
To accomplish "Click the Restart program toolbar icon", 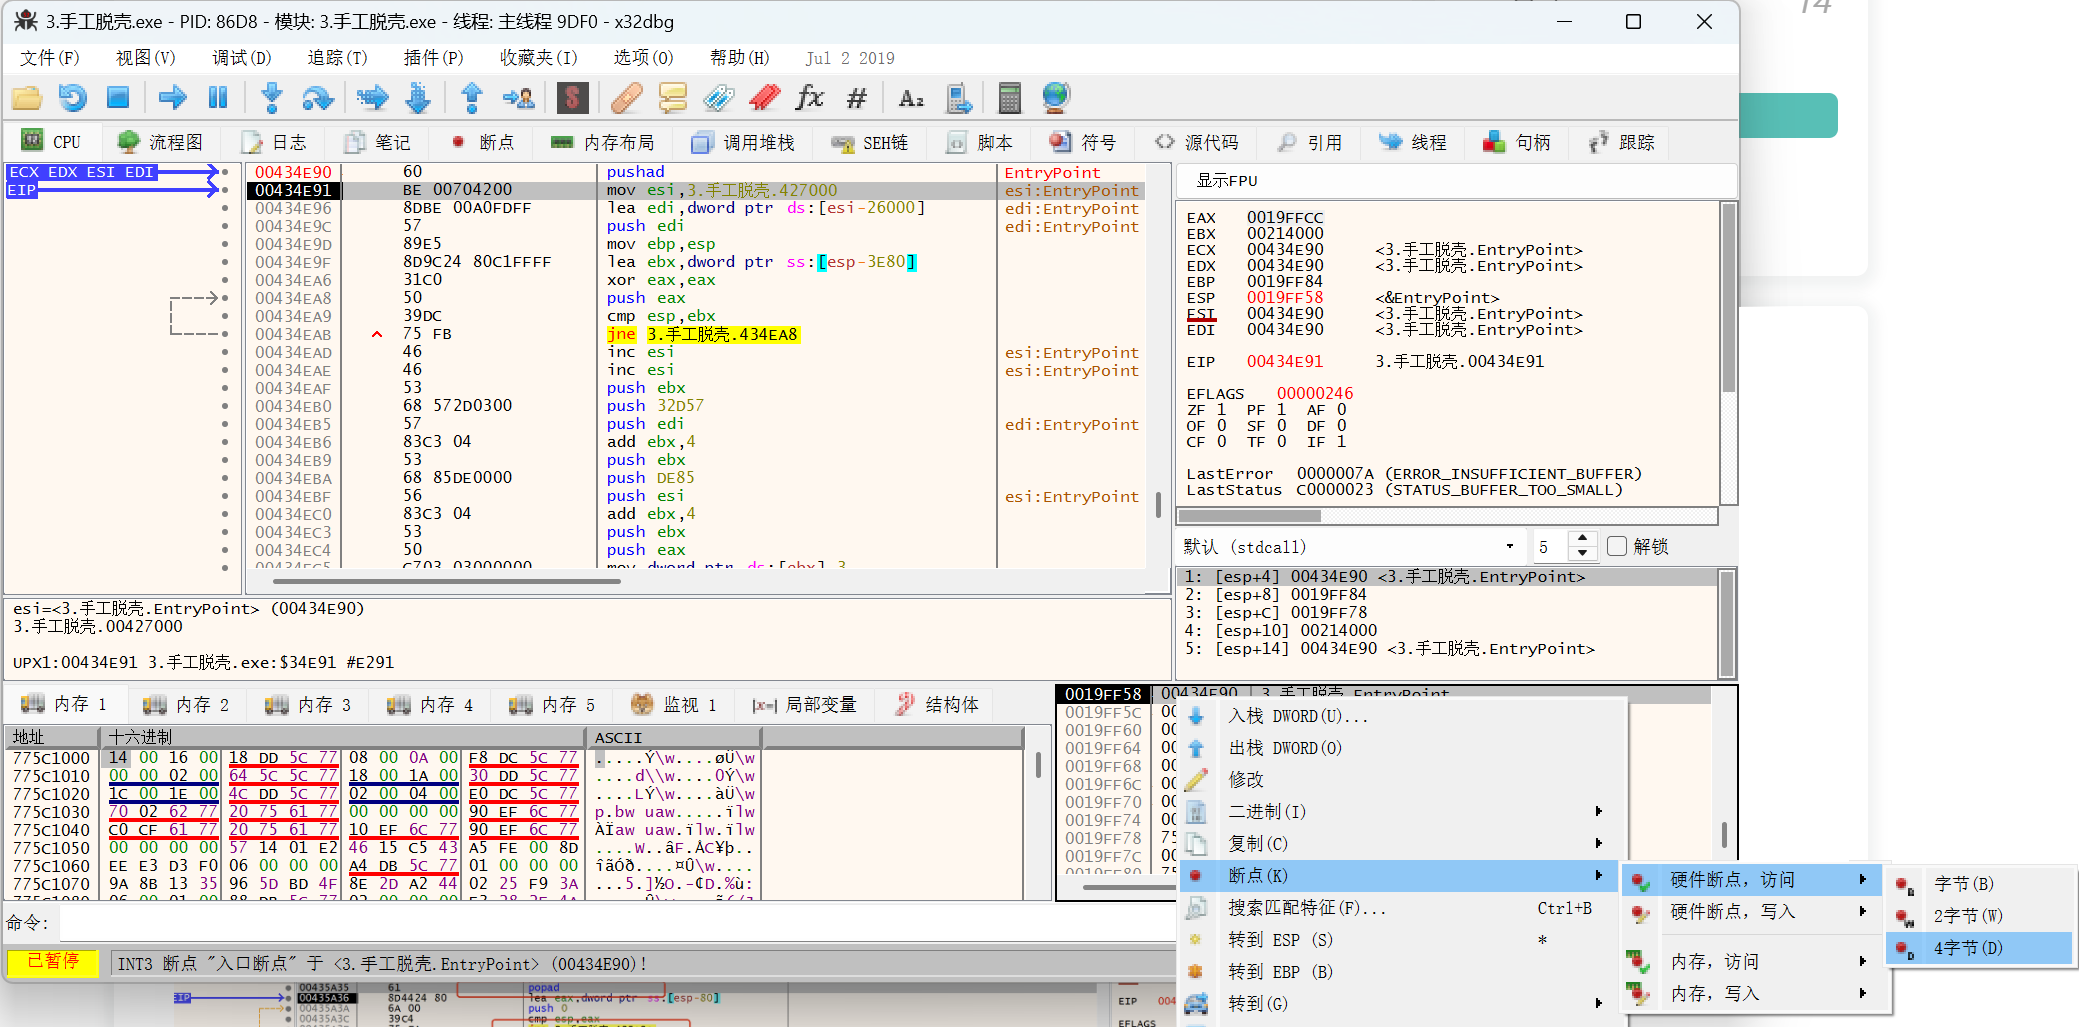I will (x=73, y=98).
